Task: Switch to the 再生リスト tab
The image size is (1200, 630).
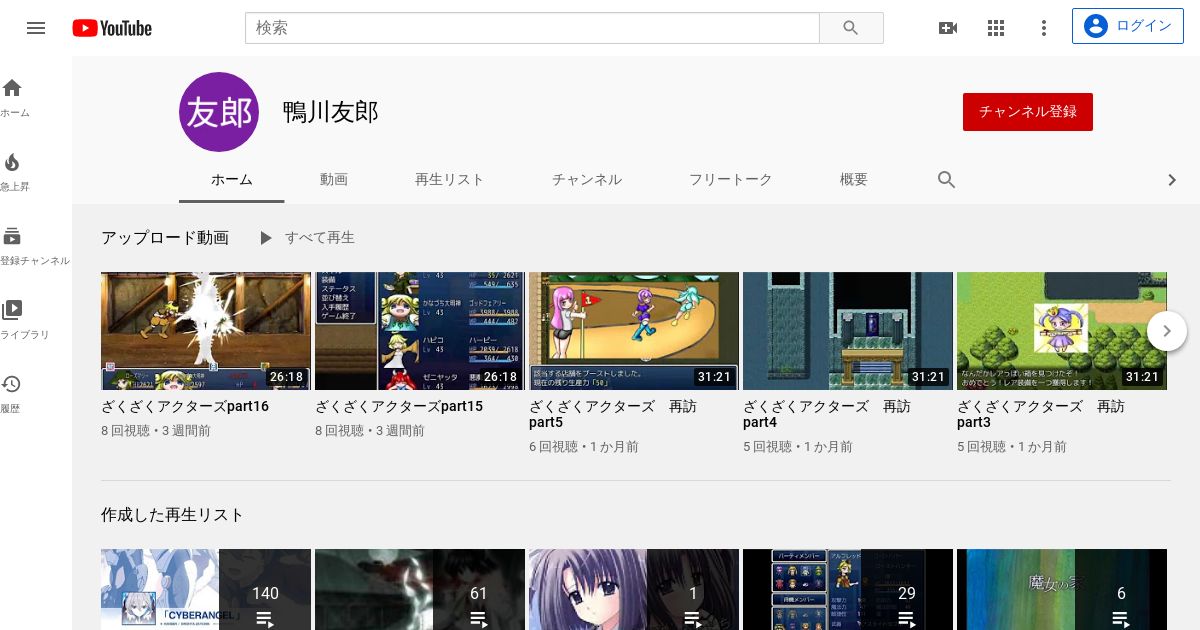Action: pyautogui.click(x=449, y=180)
